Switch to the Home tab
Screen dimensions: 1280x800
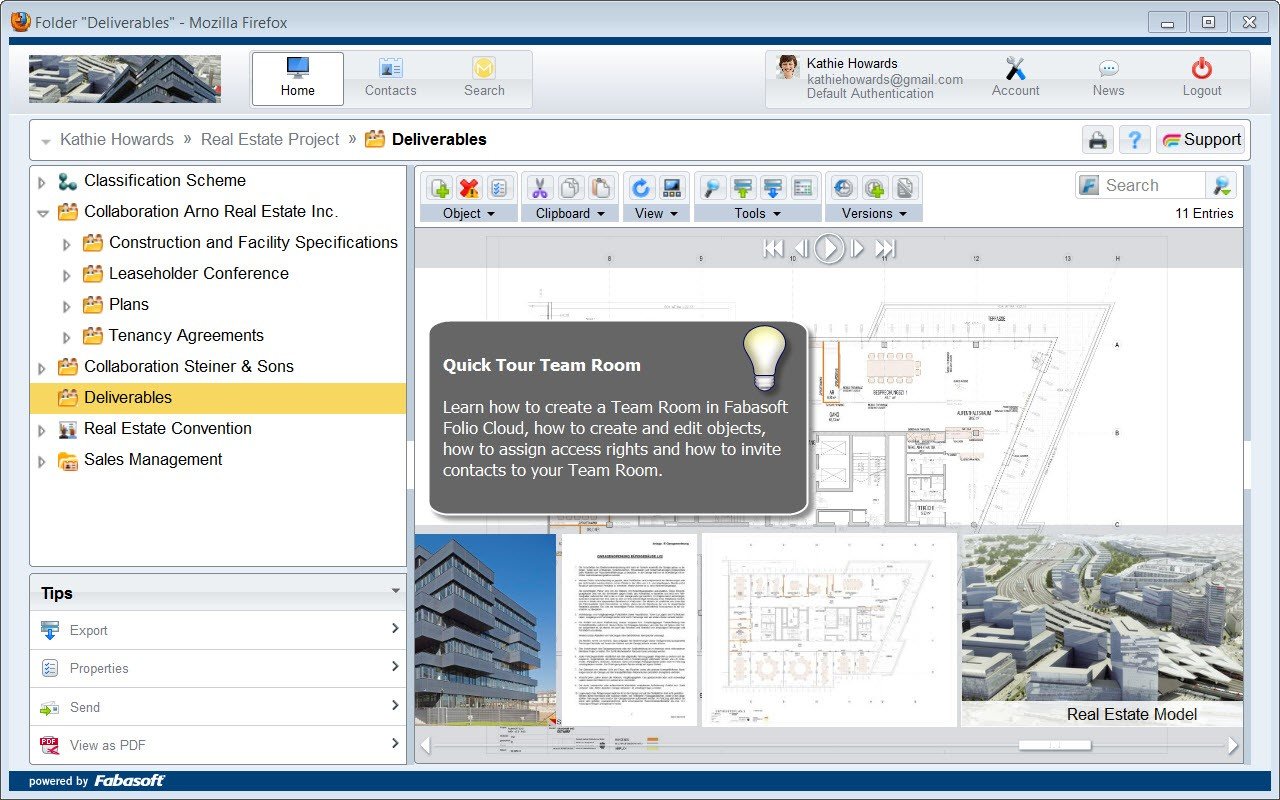click(x=297, y=79)
